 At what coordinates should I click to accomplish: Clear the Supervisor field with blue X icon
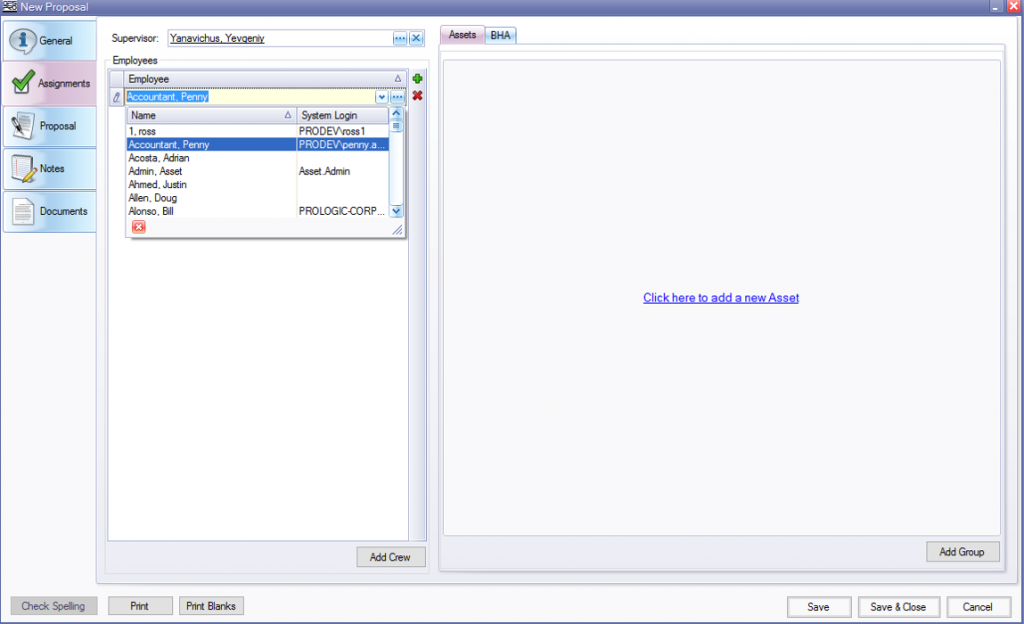pyautogui.click(x=418, y=37)
